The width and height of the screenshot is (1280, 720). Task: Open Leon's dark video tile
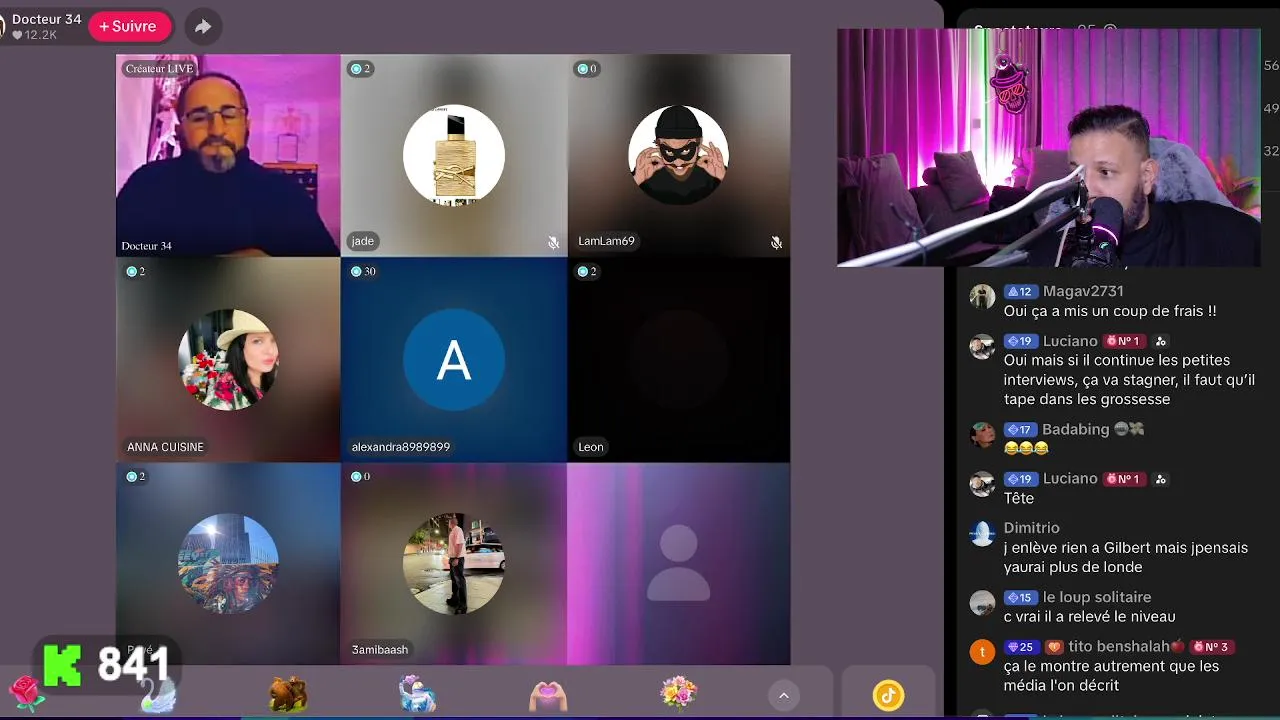(678, 360)
